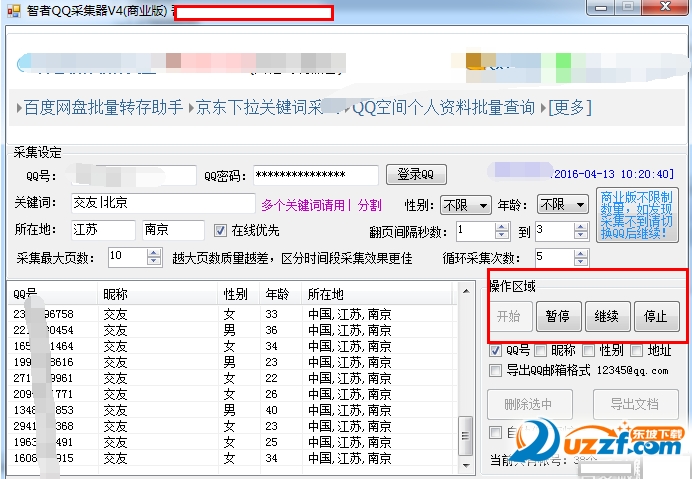This screenshot has height=479, width=692.
Task: Click the 商业版不限制数量 notice button
Action: [637, 215]
